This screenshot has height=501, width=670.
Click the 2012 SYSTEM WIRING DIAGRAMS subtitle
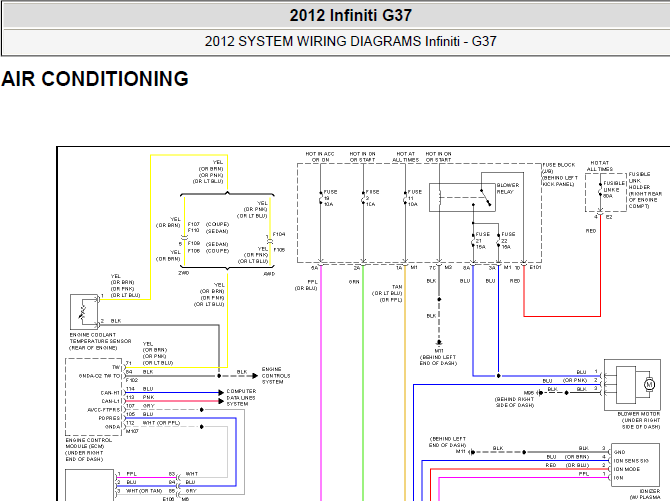(x=350, y=41)
